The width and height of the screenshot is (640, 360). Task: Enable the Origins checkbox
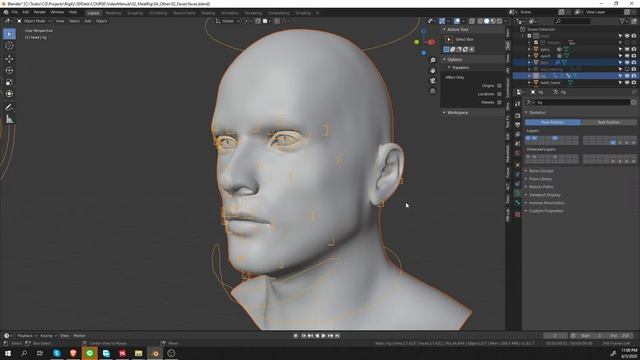point(499,86)
